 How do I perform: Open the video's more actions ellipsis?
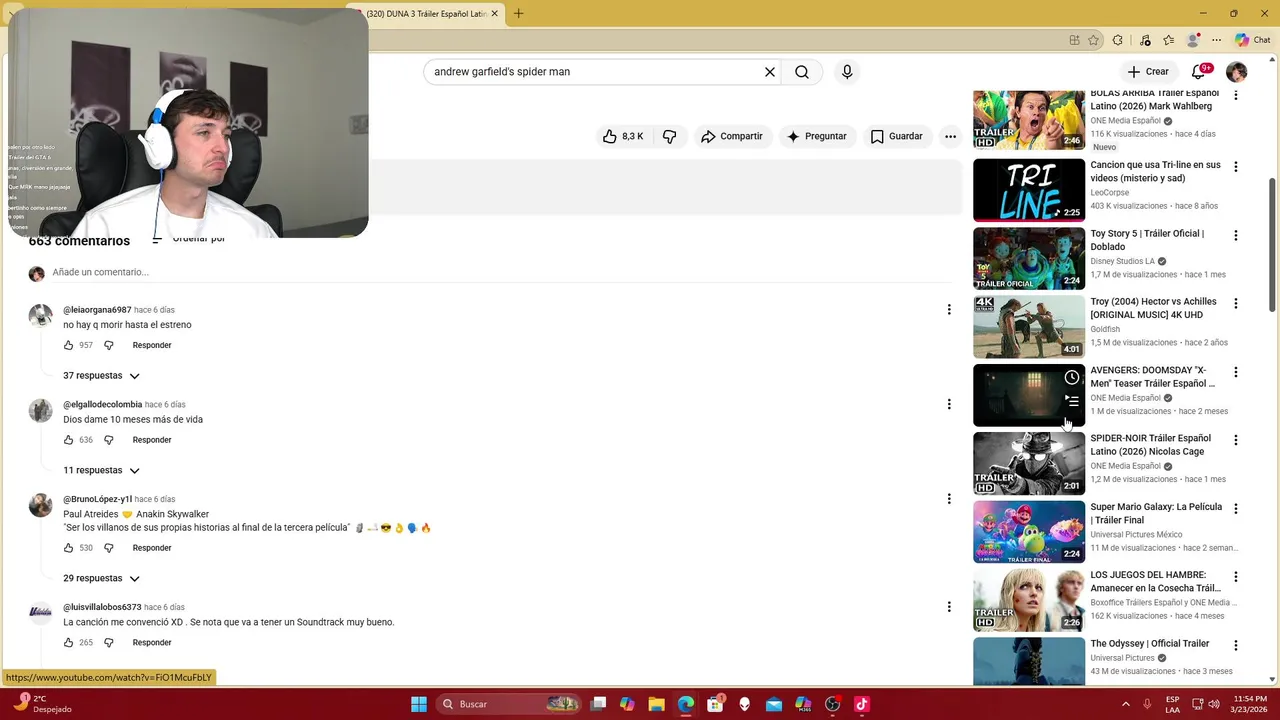[x=951, y=136]
